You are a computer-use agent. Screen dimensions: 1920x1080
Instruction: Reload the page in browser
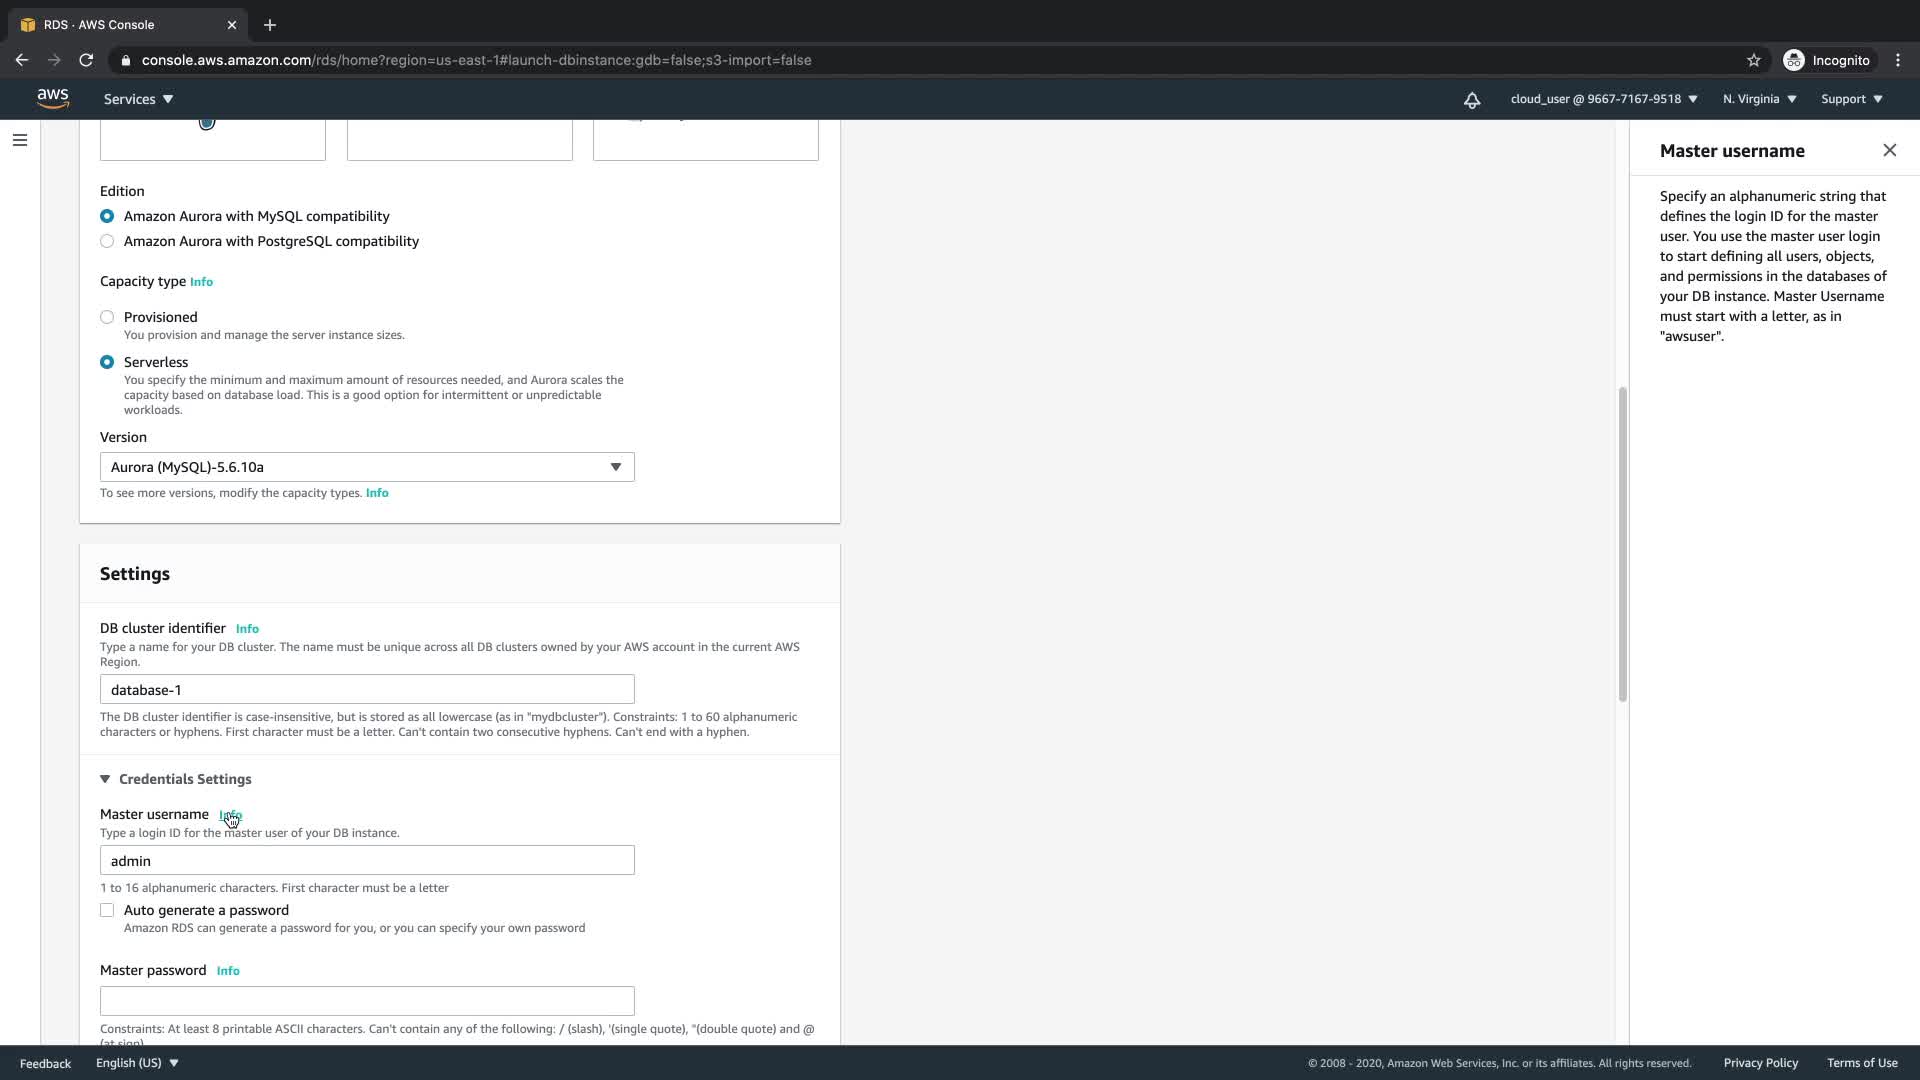click(86, 60)
